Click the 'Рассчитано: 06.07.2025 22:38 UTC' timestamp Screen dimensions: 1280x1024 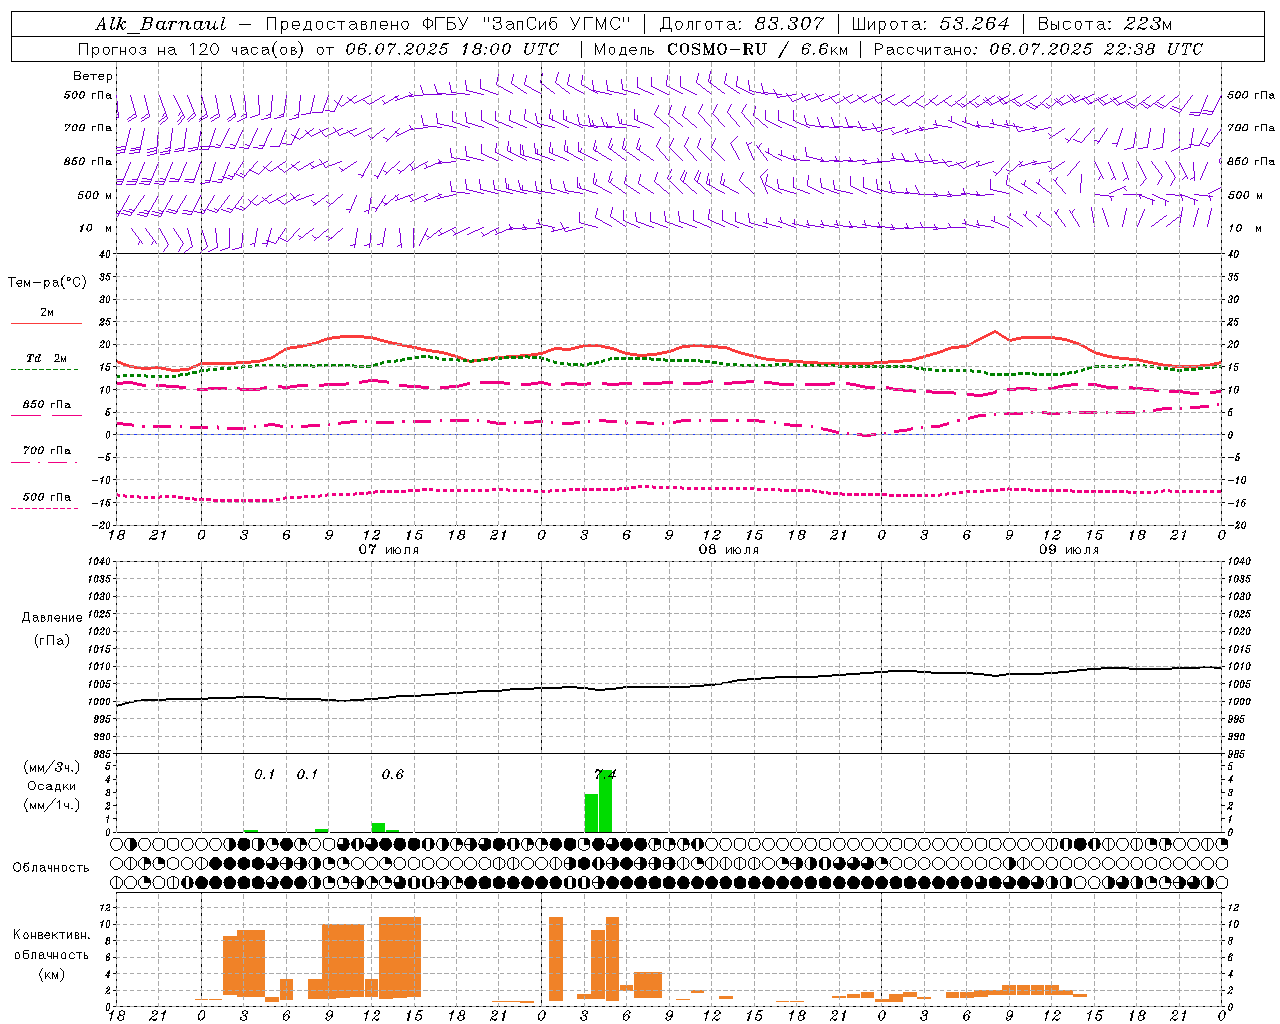tap(1038, 49)
